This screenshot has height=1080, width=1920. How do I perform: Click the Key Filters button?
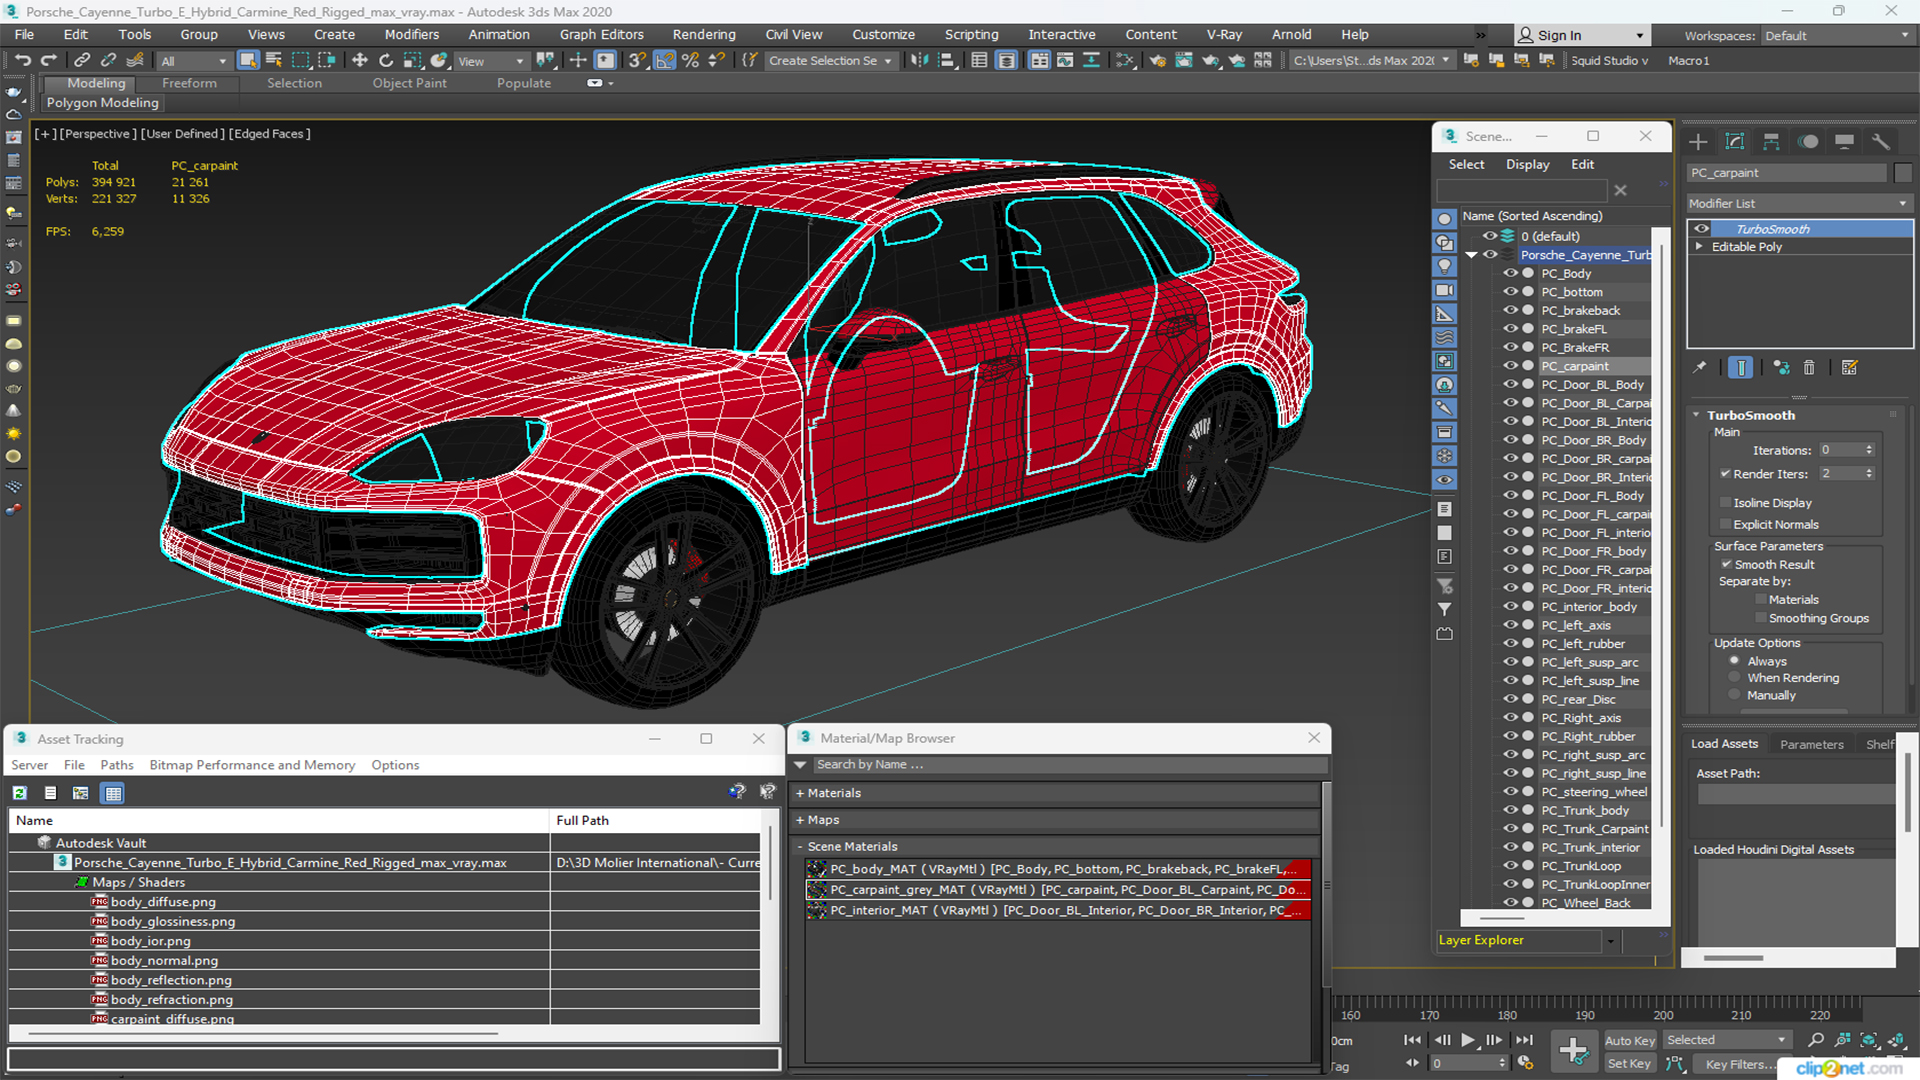click(x=1741, y=1064)
